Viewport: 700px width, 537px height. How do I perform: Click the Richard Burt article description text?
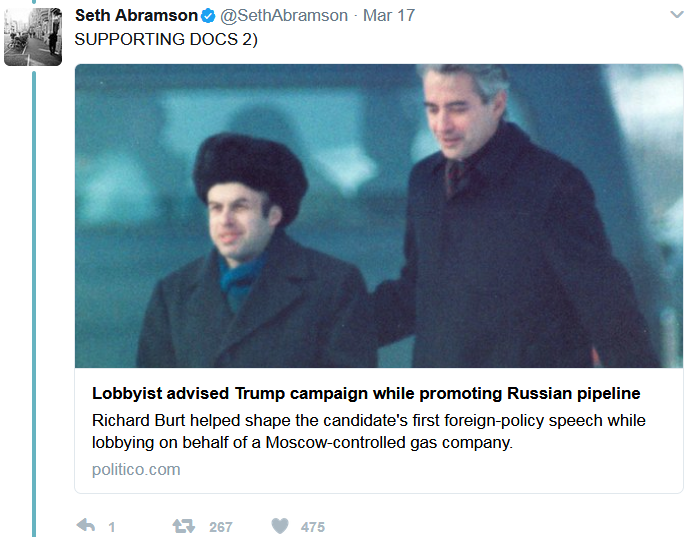click(368, 431)
